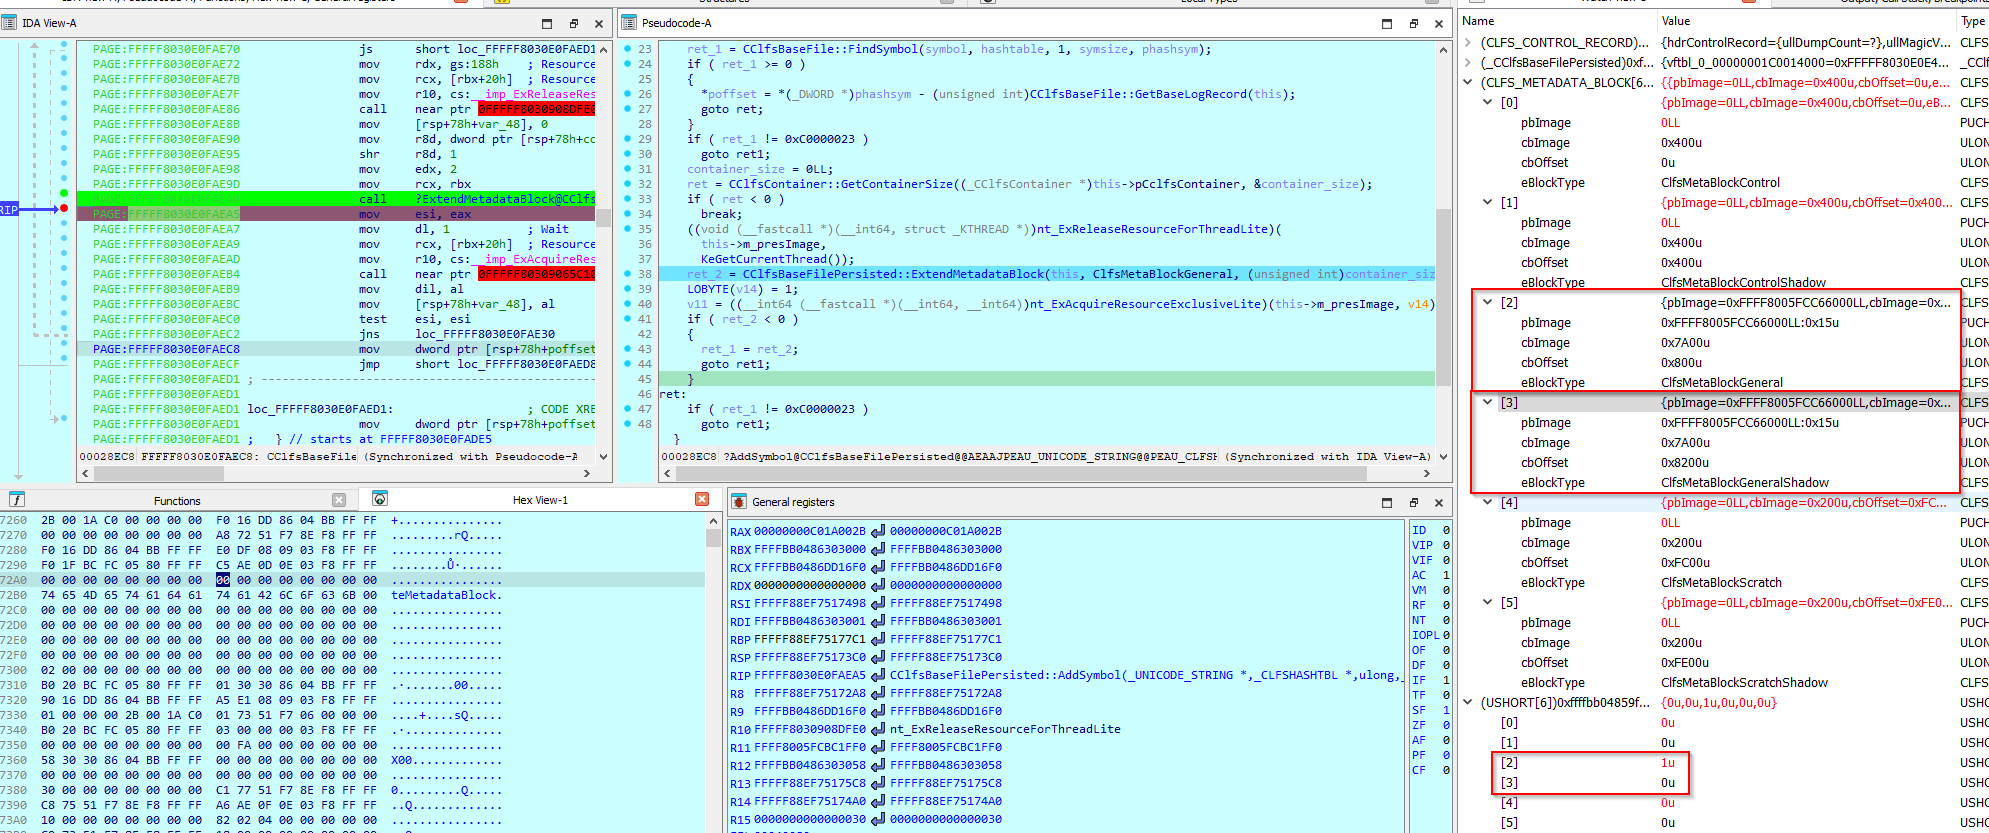Toggle the green breakpoint dot on call line

(64, 193)
